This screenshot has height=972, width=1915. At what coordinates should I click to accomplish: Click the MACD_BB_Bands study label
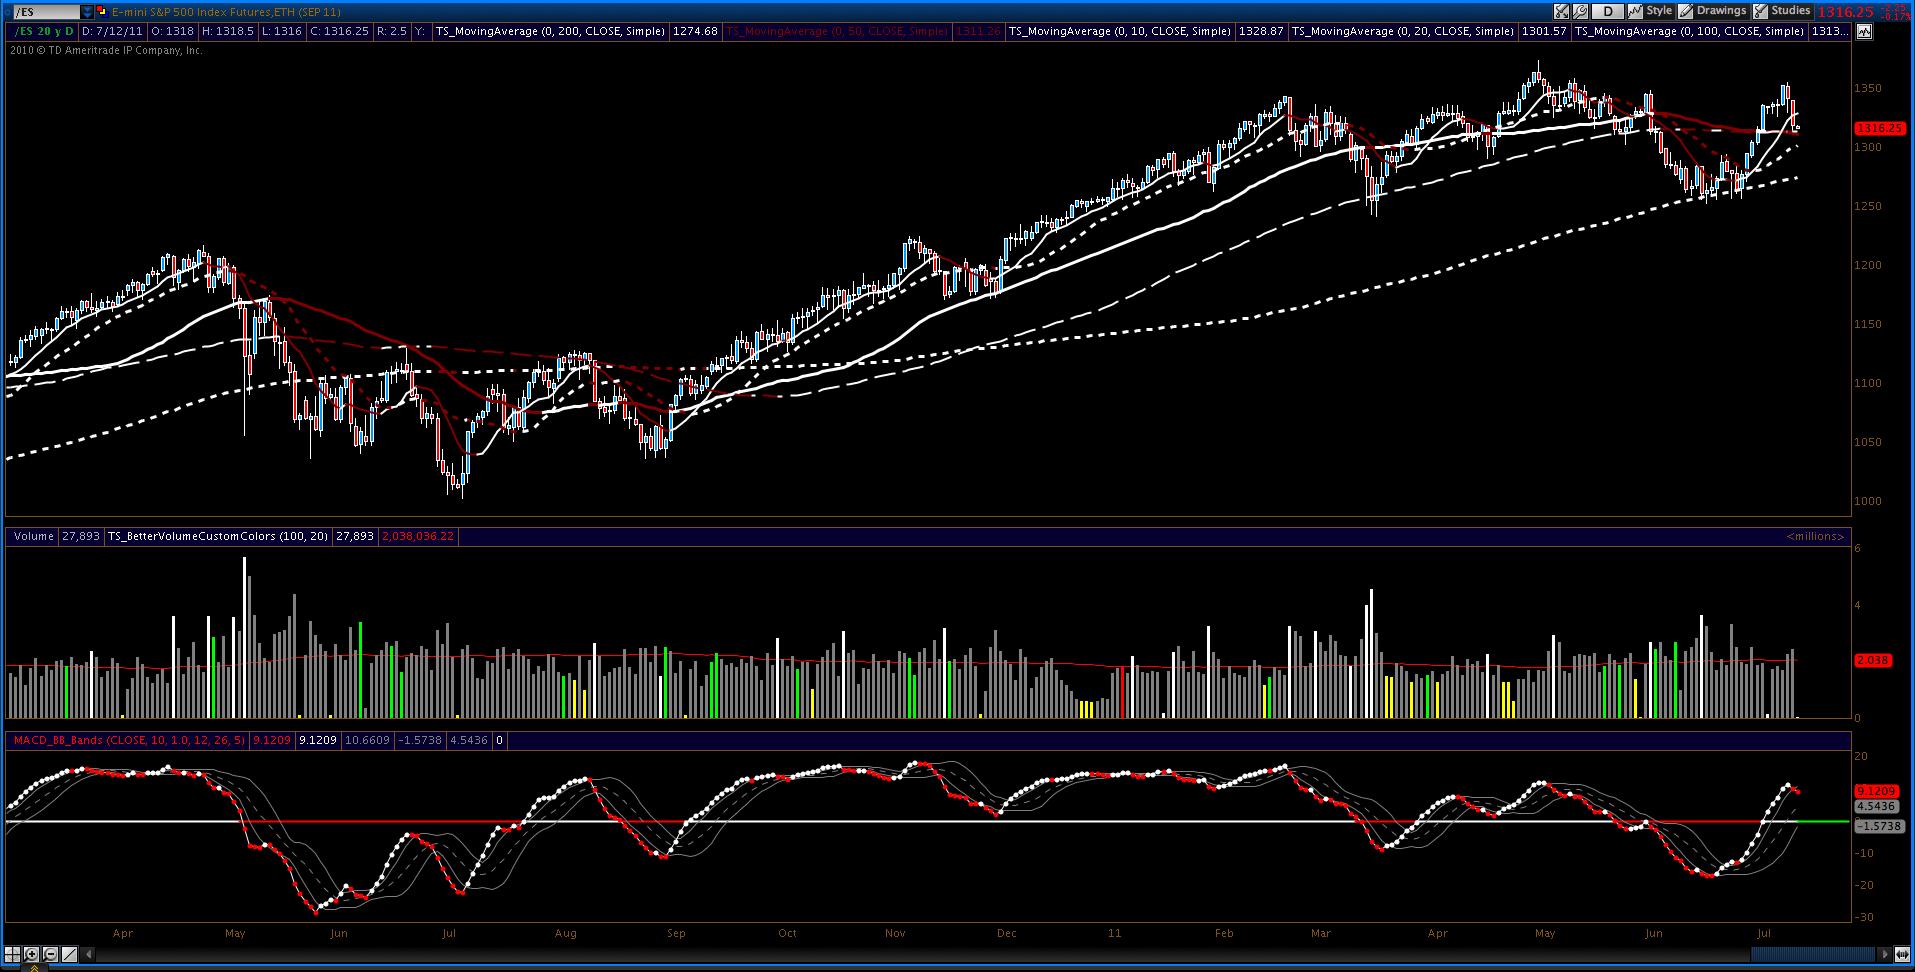128,740
